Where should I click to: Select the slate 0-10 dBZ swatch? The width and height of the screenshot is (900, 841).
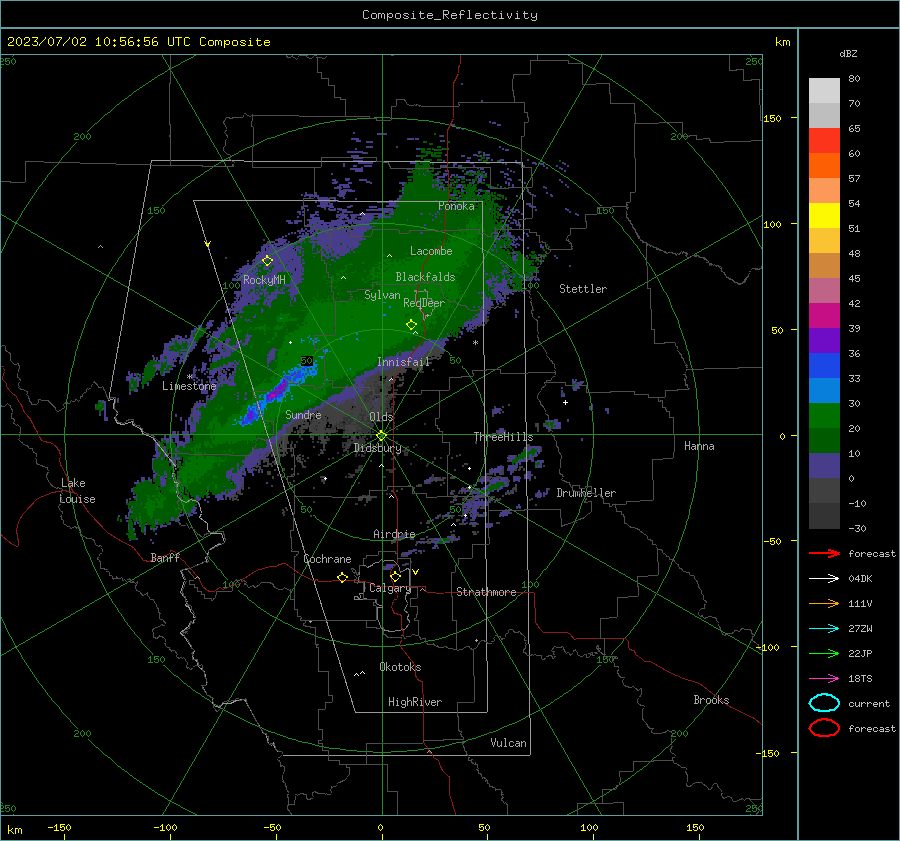824,466
